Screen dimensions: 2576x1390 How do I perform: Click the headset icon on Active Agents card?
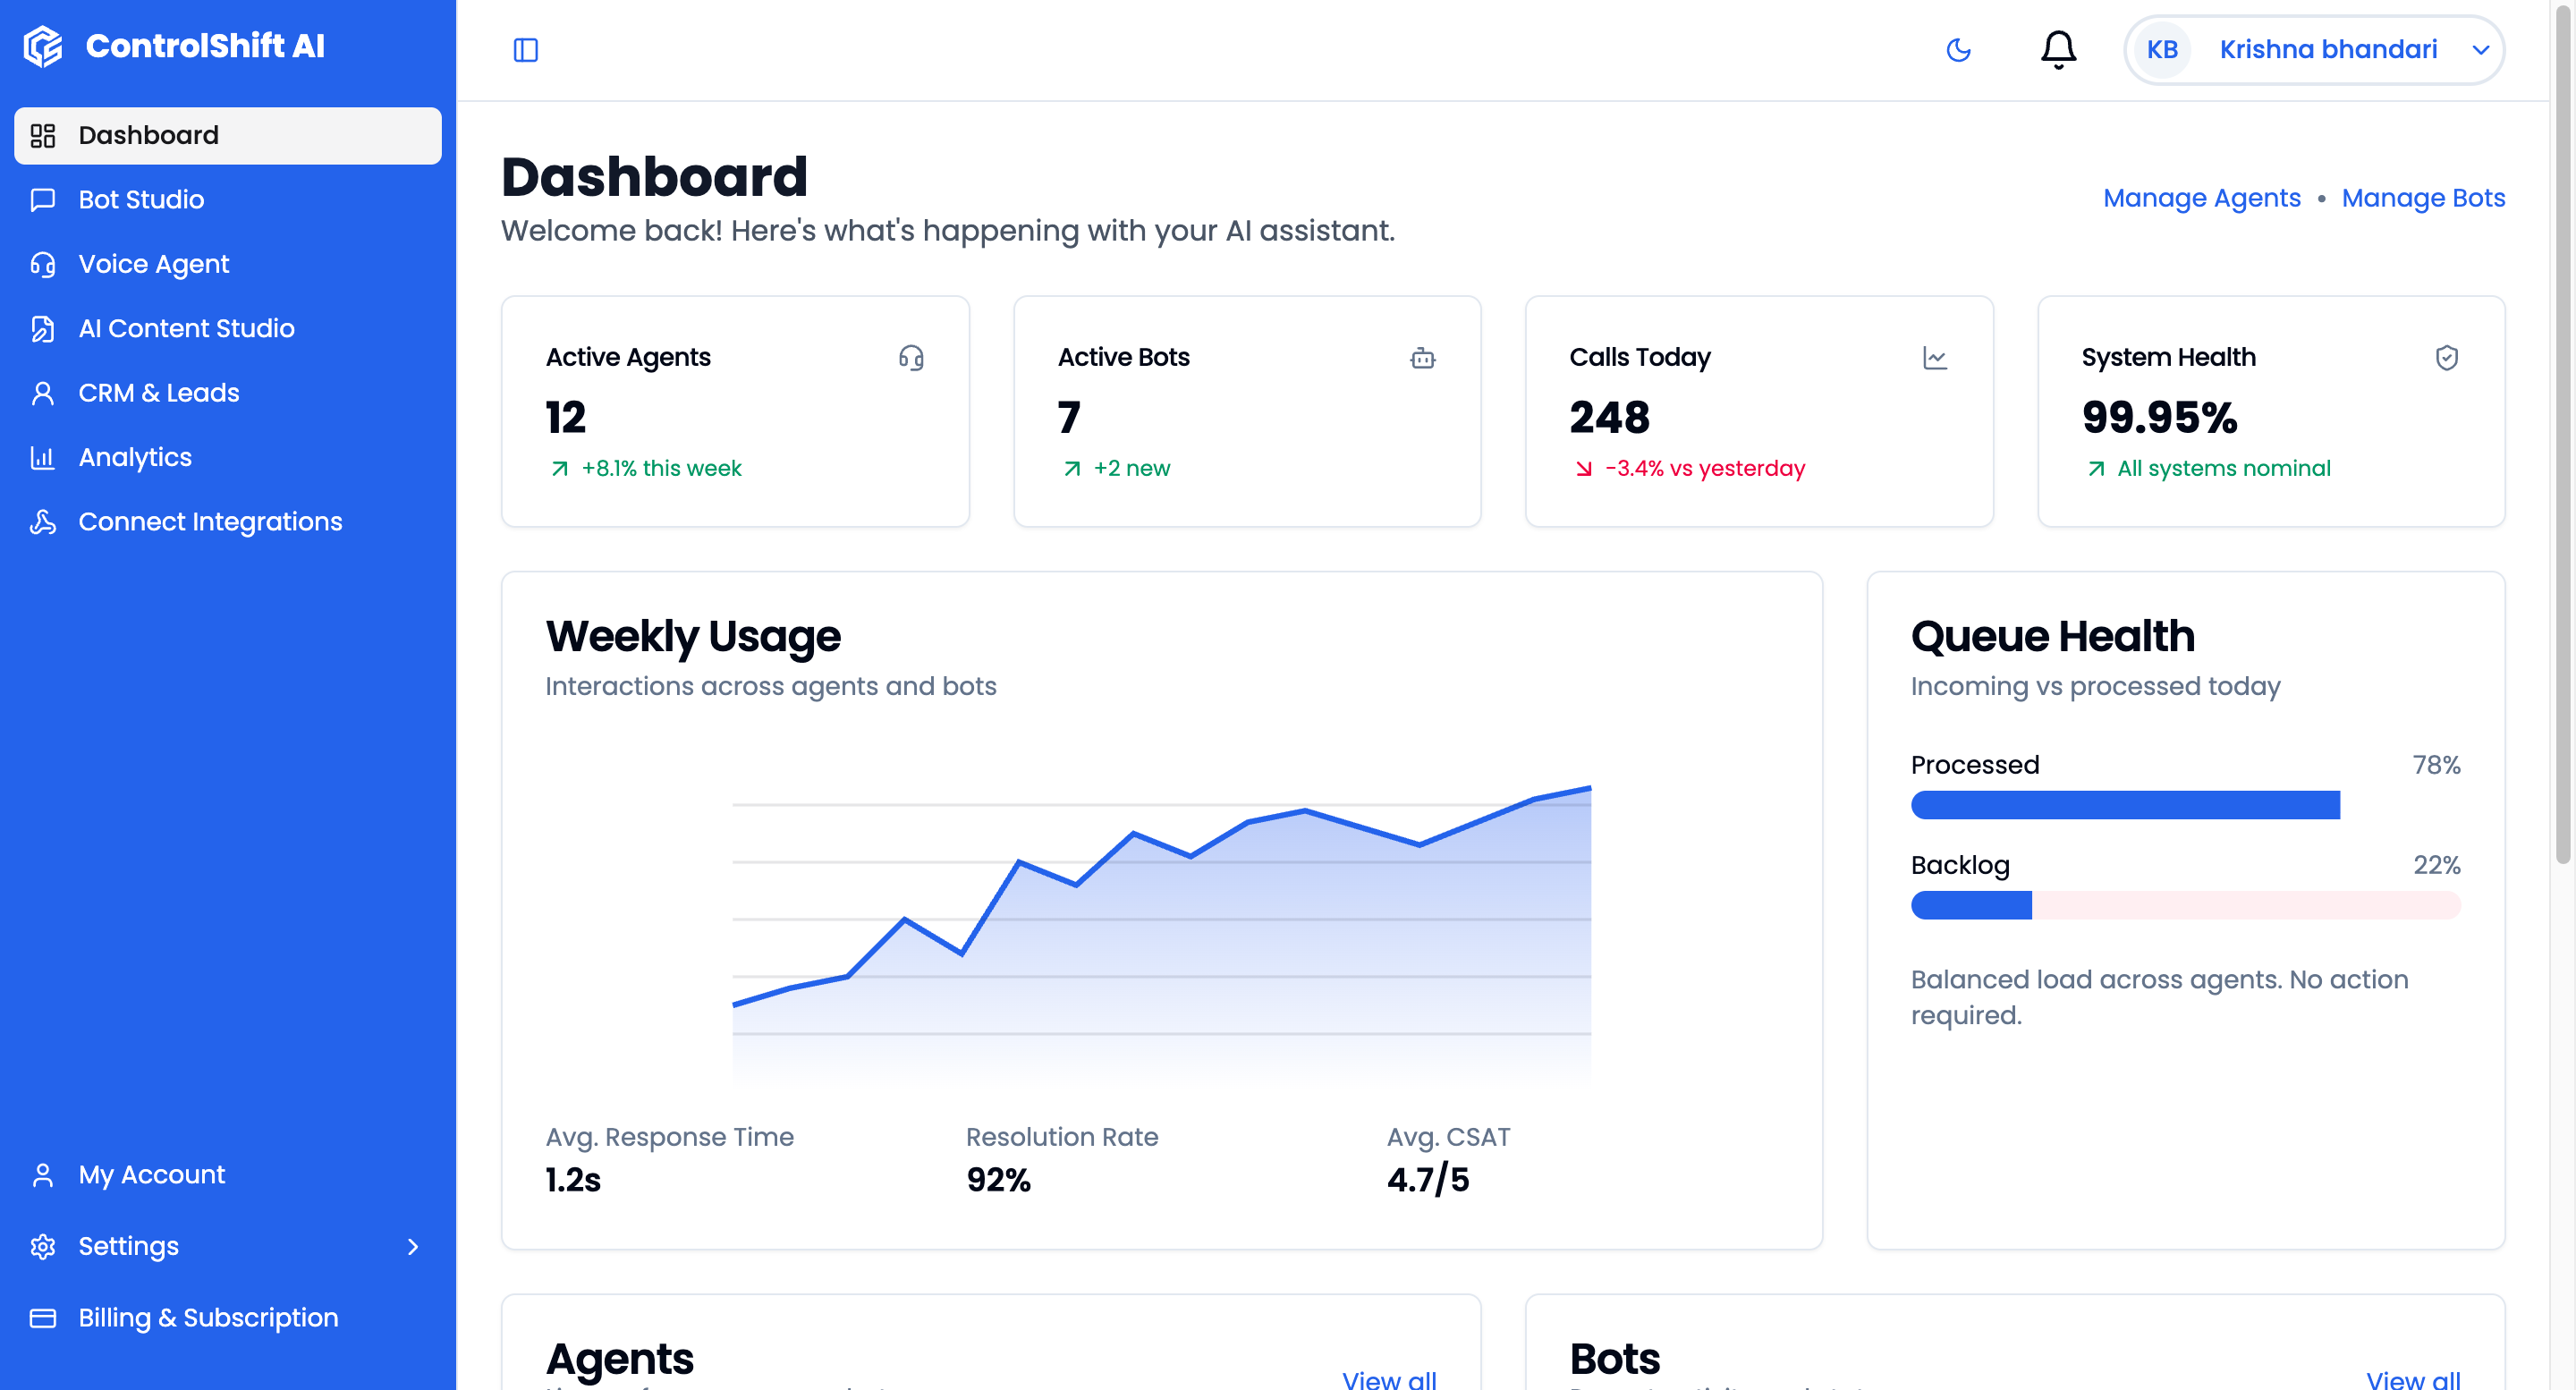(x=911, y=357)
